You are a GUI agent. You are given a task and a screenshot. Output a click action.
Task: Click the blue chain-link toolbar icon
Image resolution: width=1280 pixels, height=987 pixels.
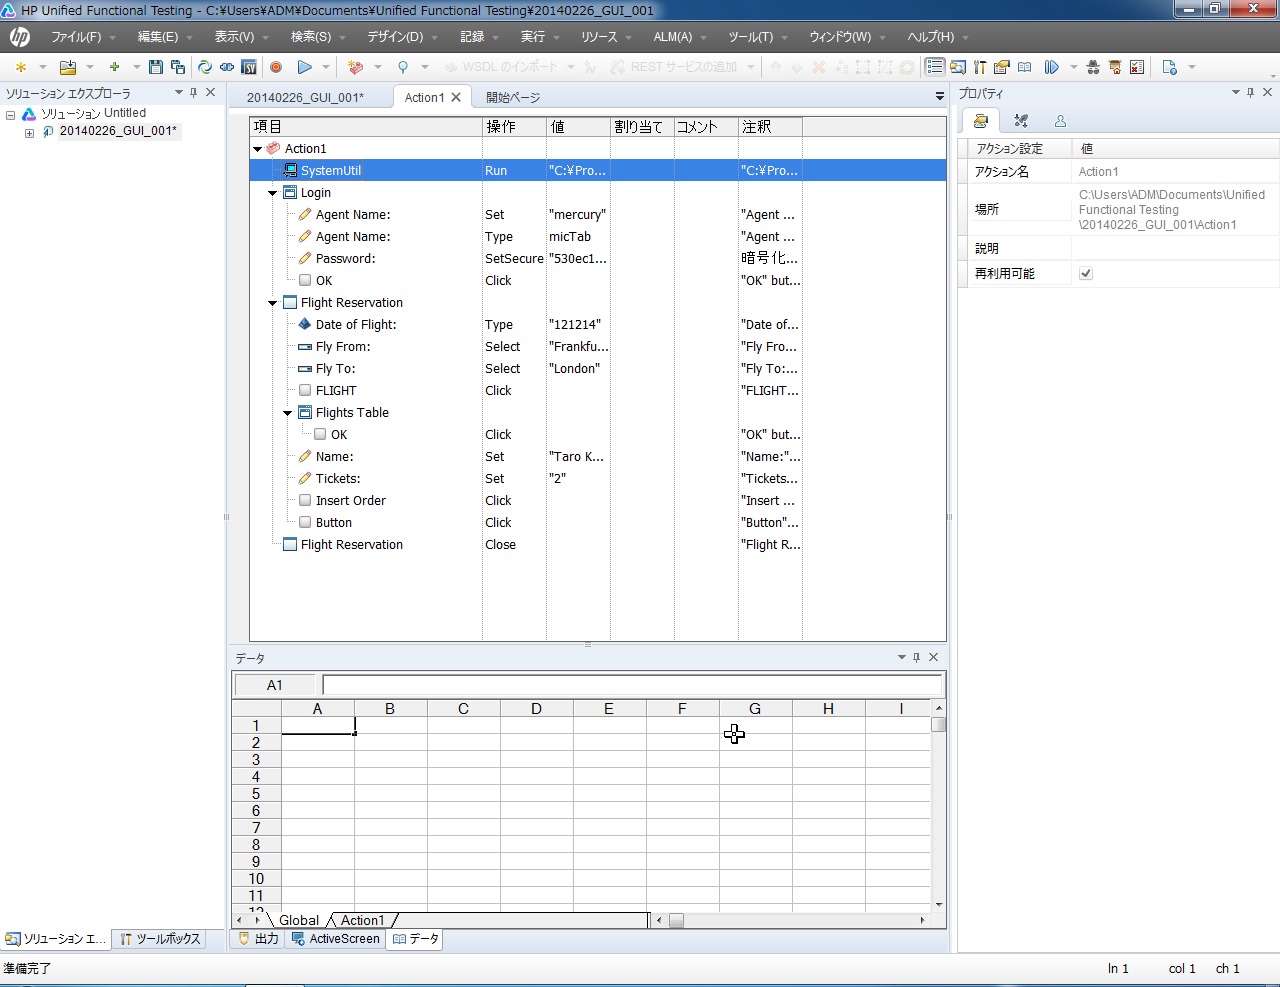coord(227,67)
